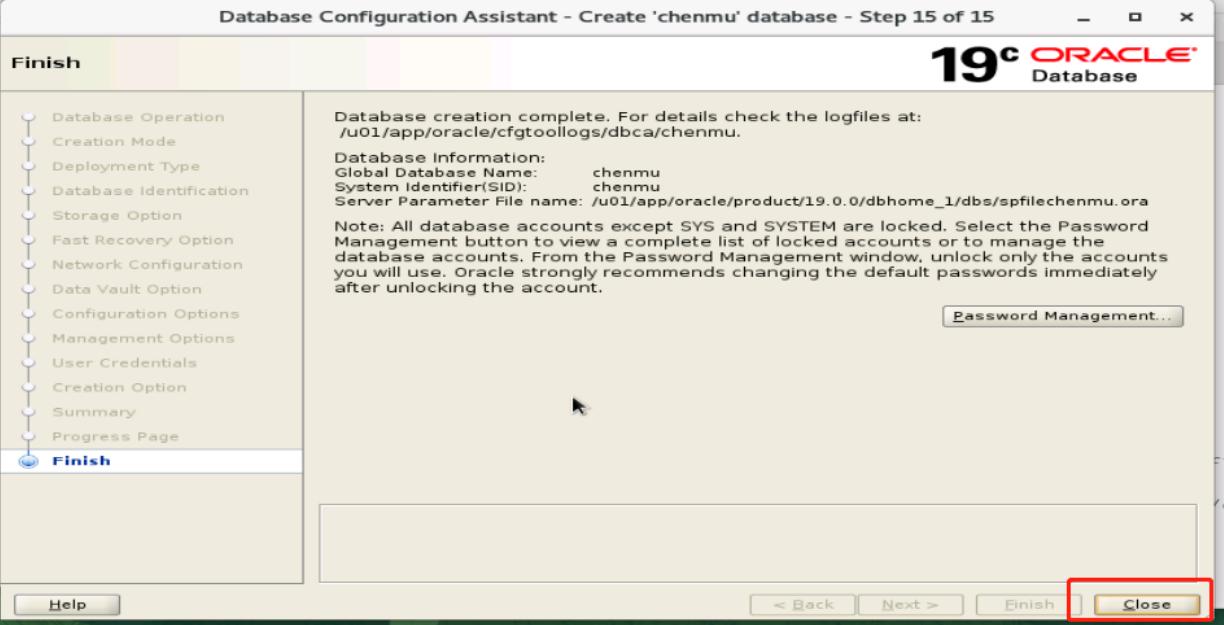Select the Management Options step
The image size is (1224, 625).
tap(143, 338)
